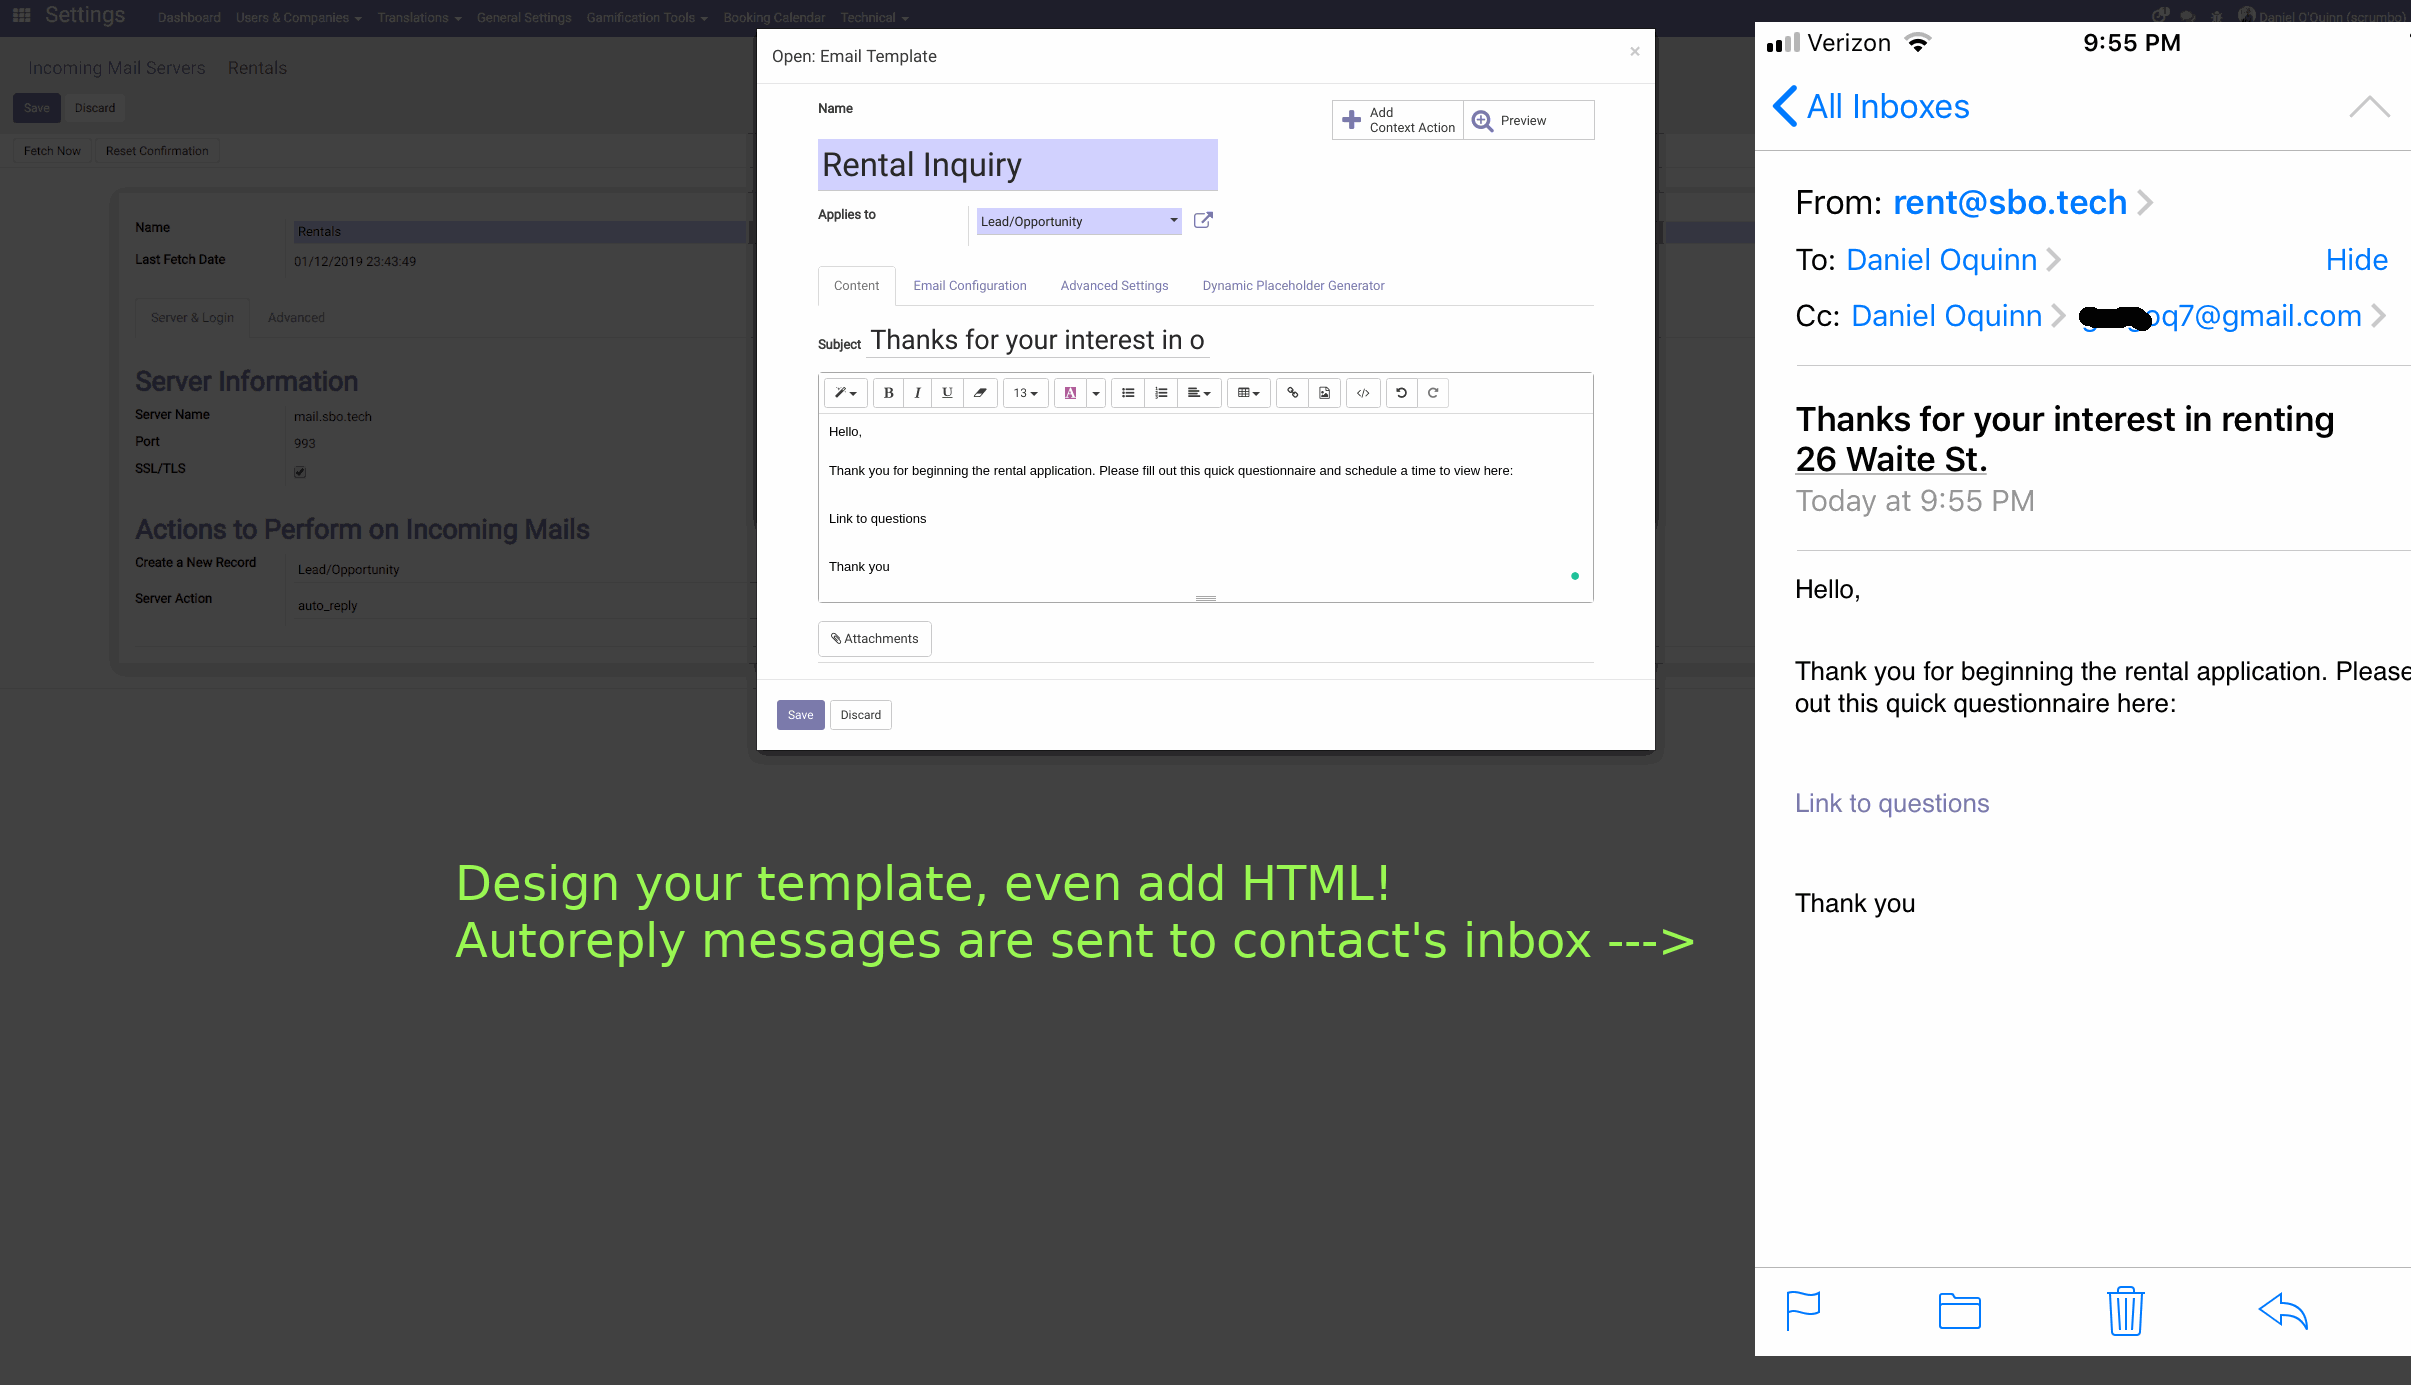Open external link beside Applies to

click(x=1203, y=220)
